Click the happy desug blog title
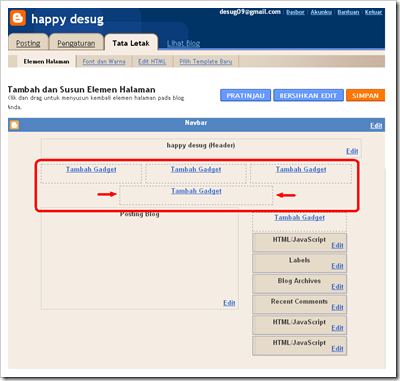The width and height of the screenshot is (400, 381). tap(67, 19)
